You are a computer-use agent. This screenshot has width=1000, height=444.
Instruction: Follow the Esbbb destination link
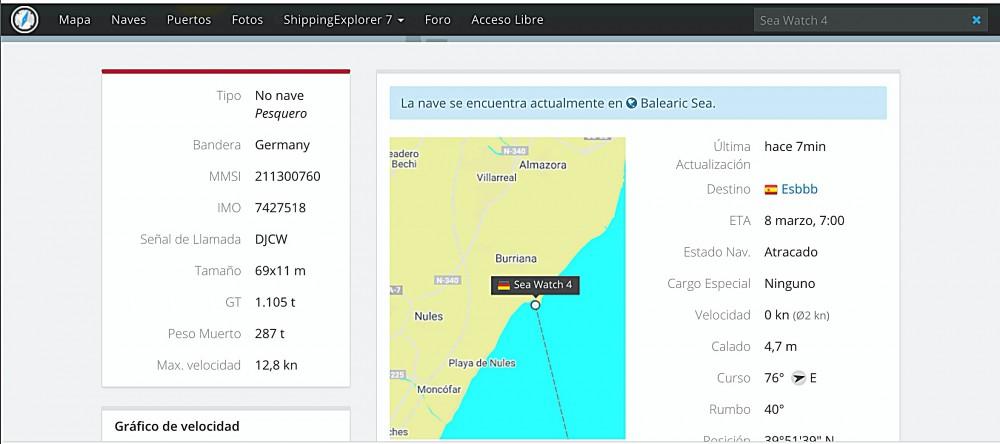[802, 189]
